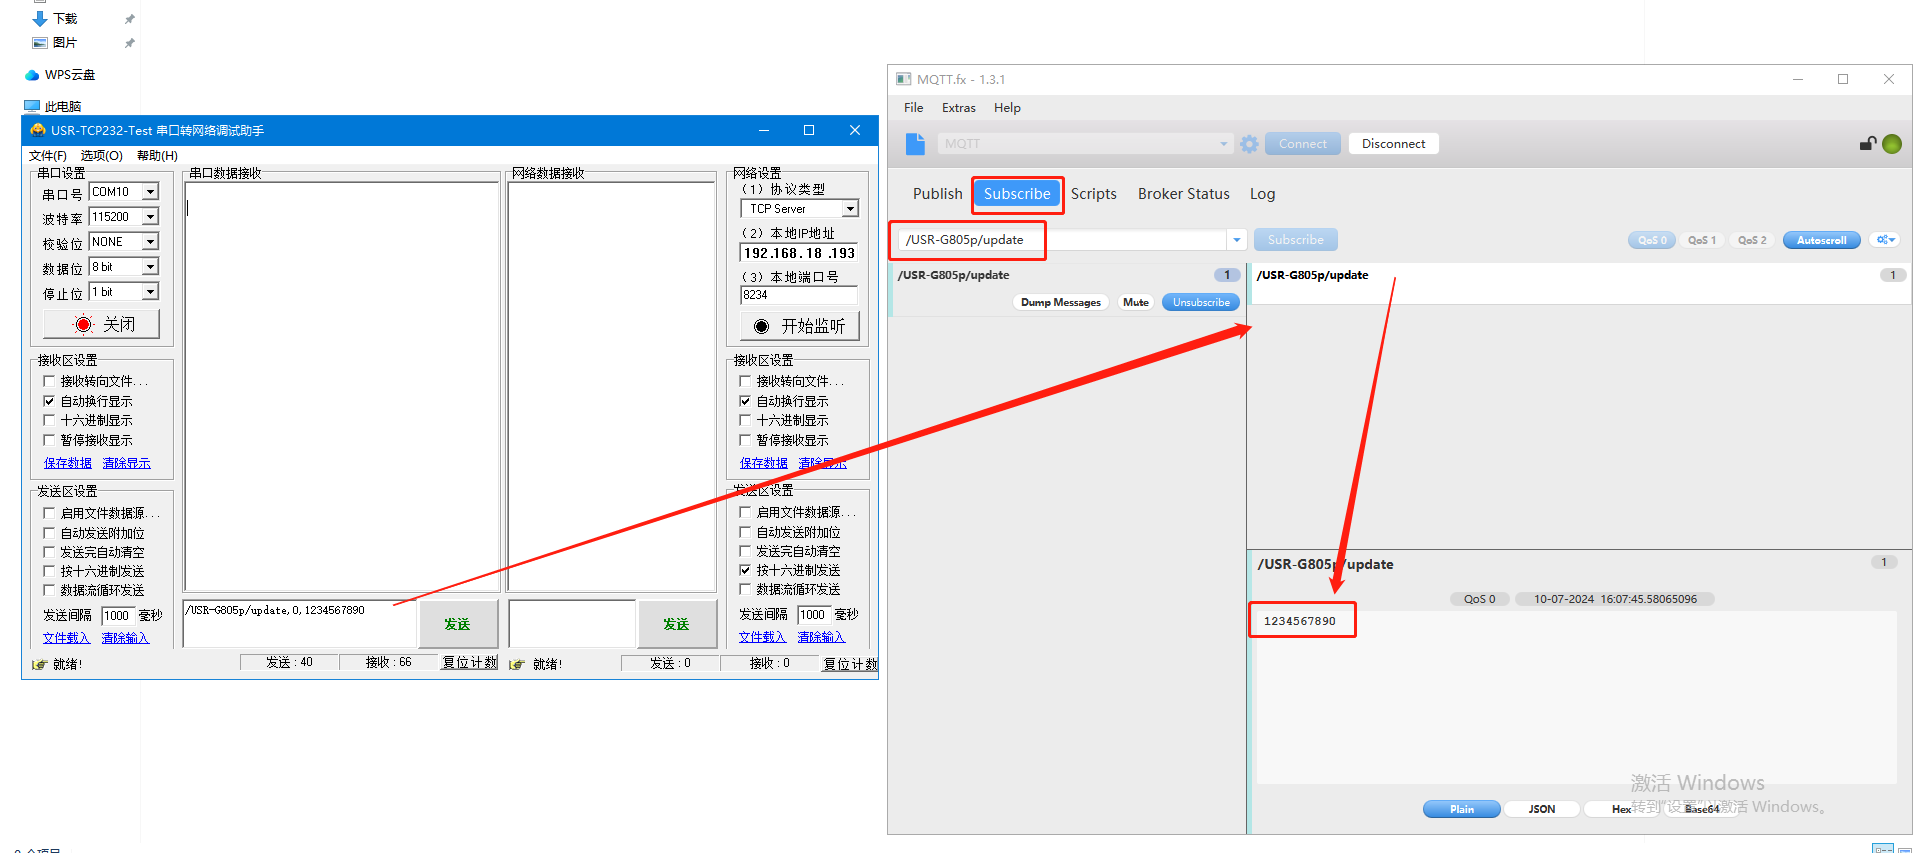Click the unlocked padlock icon

[1867, 144]
